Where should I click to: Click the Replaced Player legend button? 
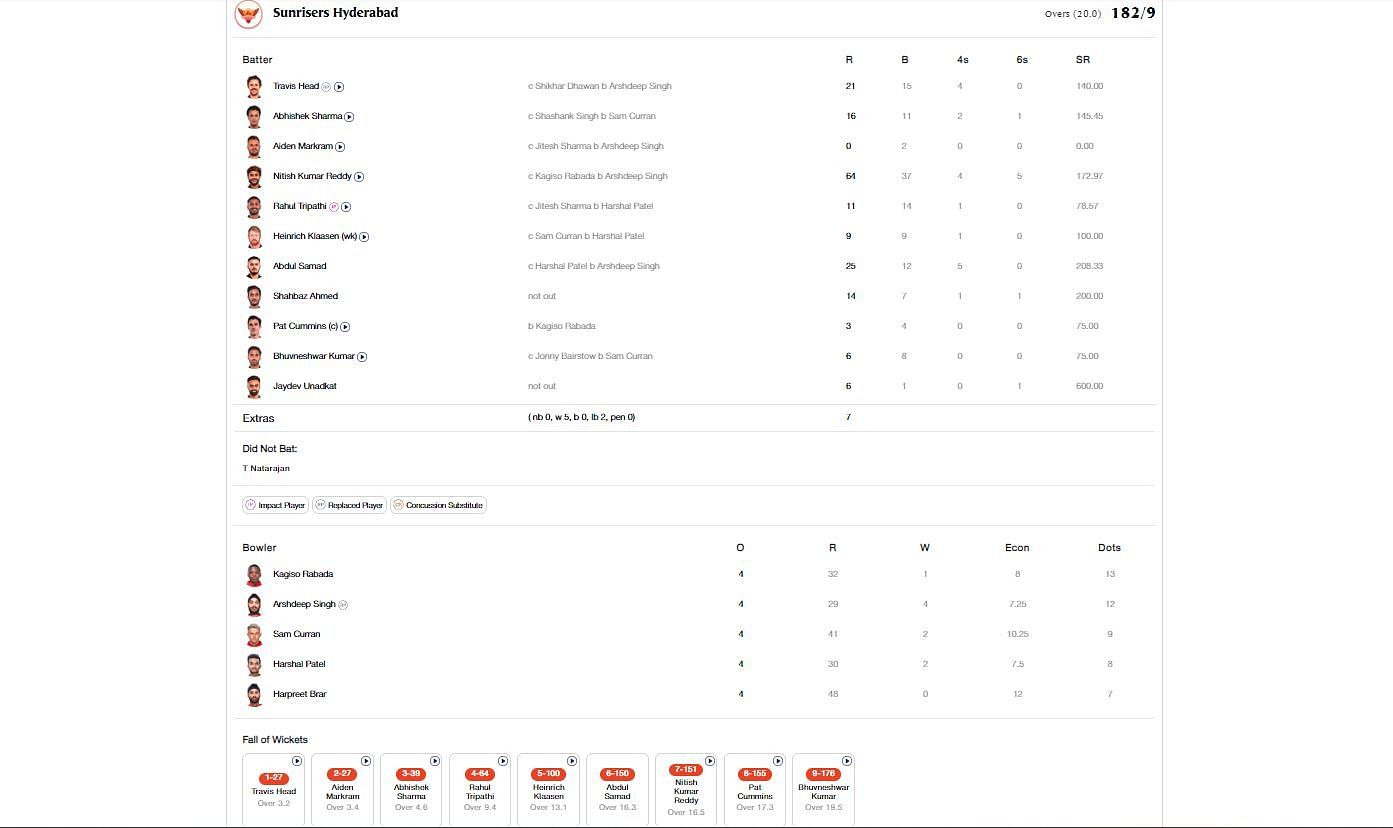[349, 505]
